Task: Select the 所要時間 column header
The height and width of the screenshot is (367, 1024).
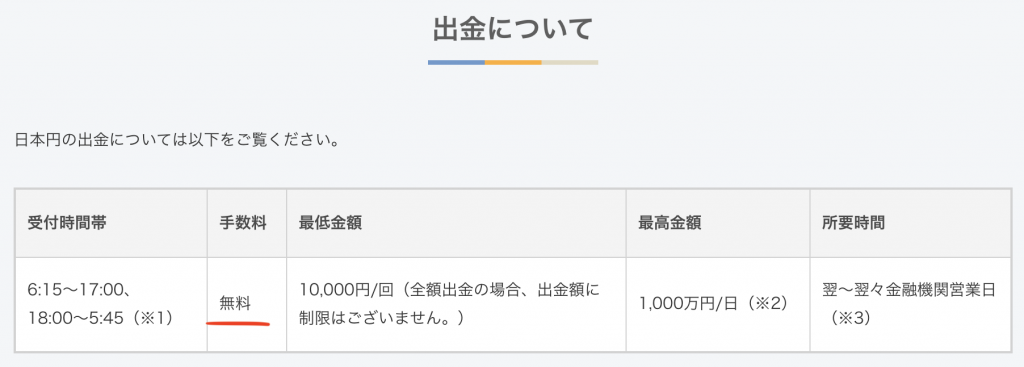Action: (x=854, y=223)
